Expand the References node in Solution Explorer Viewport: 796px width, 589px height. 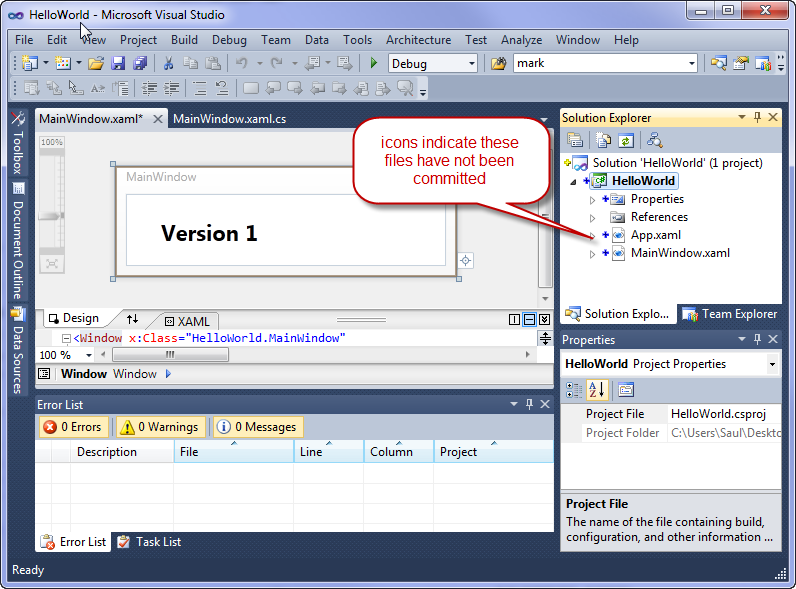tap(592, 218)
